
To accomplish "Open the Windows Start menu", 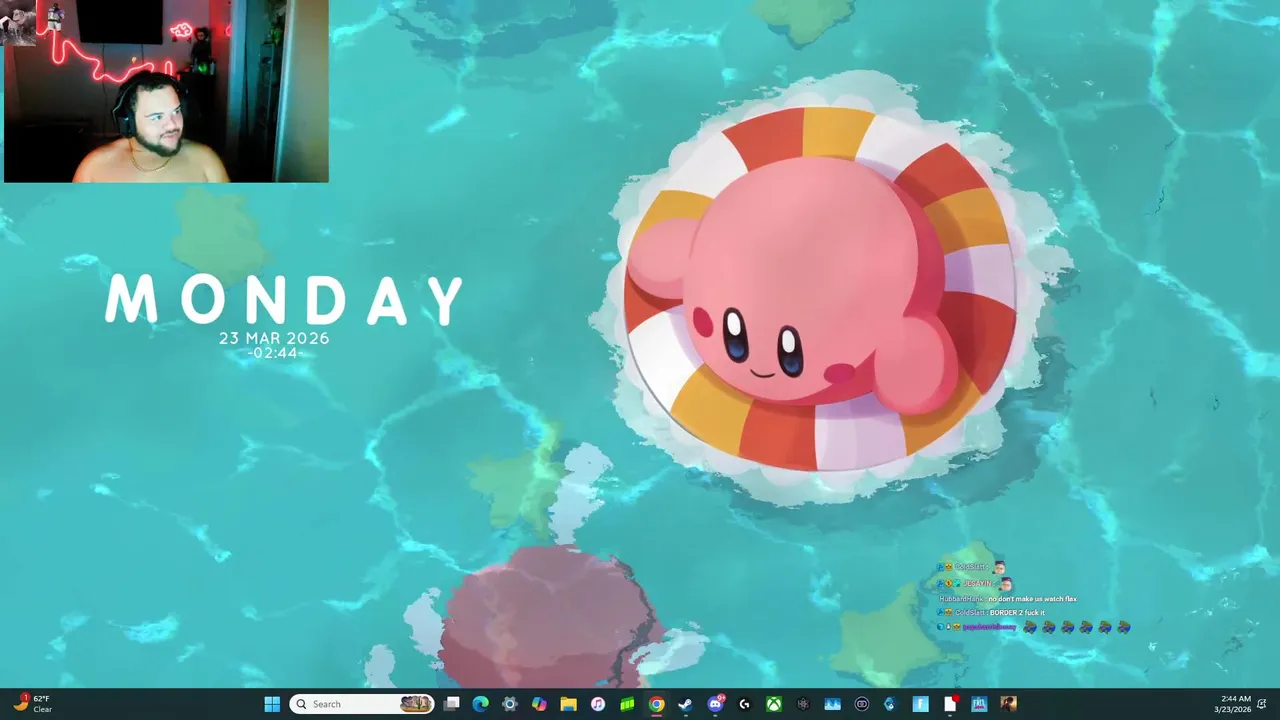I will tap(272, 704).
